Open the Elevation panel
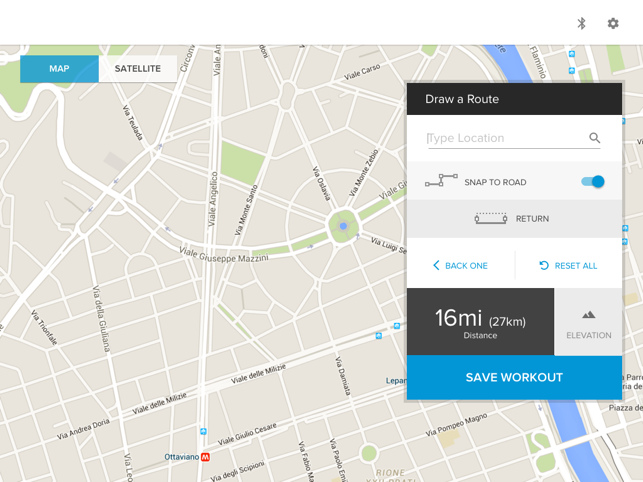This screenshot has height=482, width=643. click(588, 322)
